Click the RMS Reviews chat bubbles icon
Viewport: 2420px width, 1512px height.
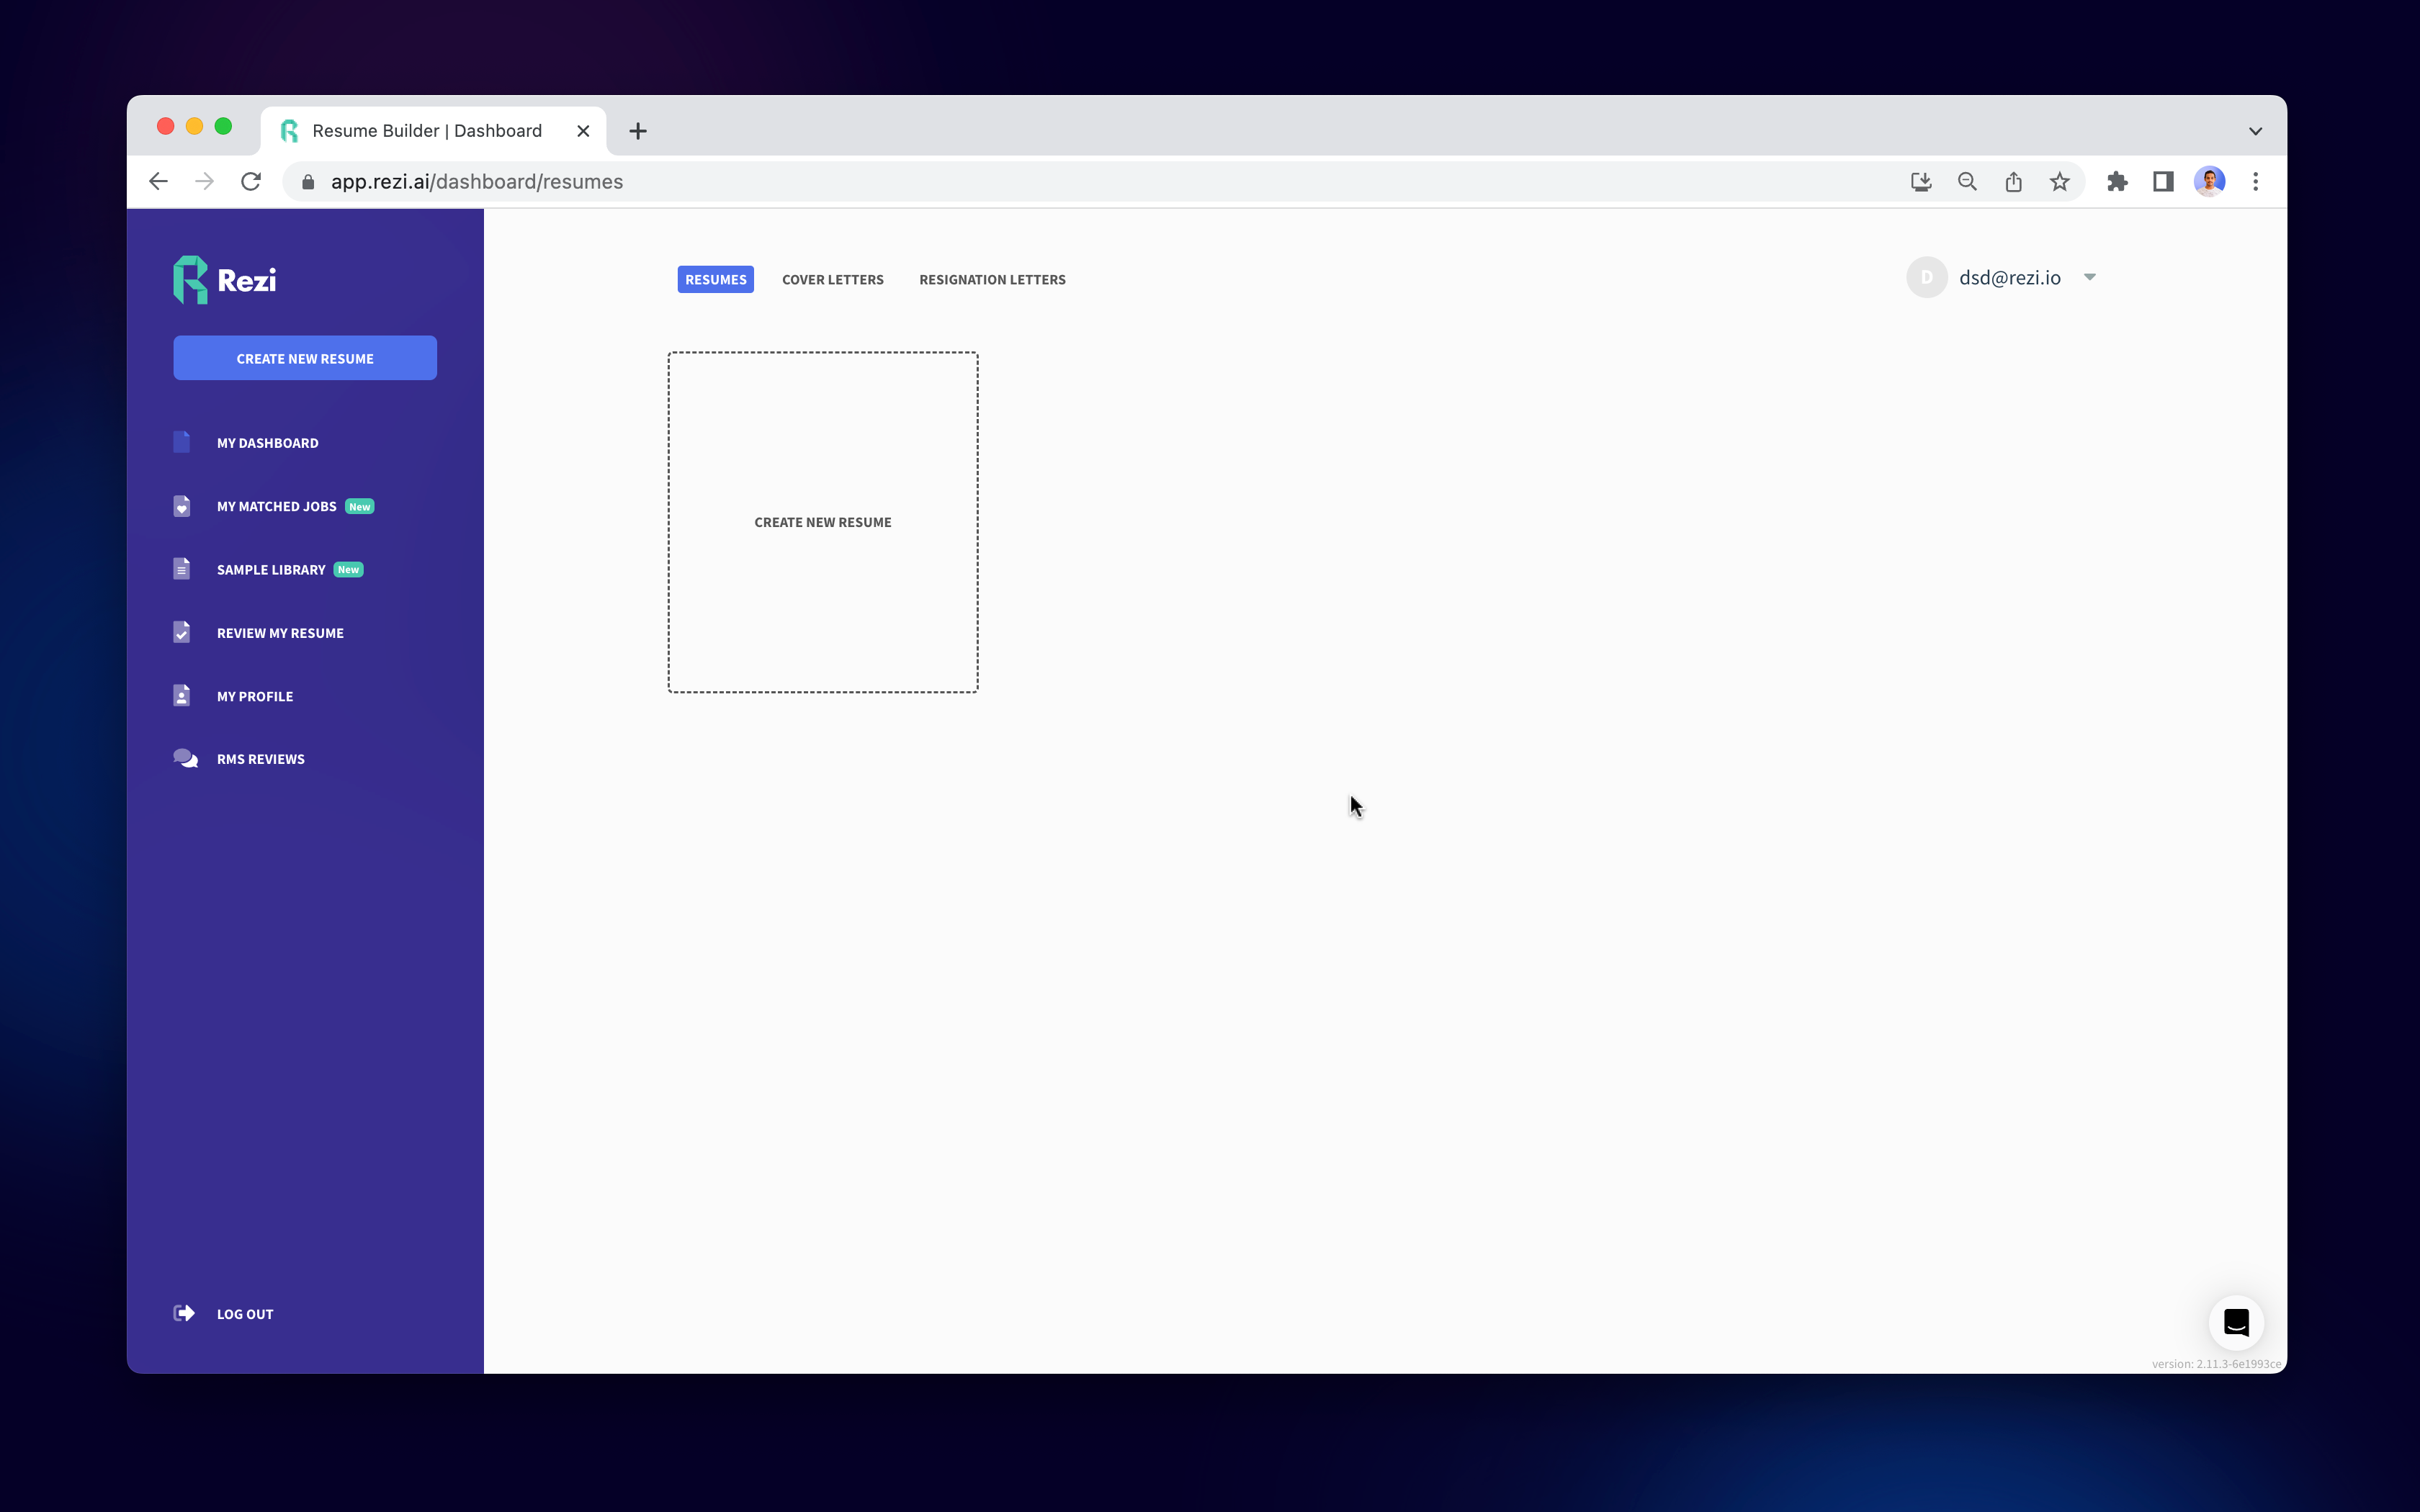pyautogui.click(x=185, y=759)
